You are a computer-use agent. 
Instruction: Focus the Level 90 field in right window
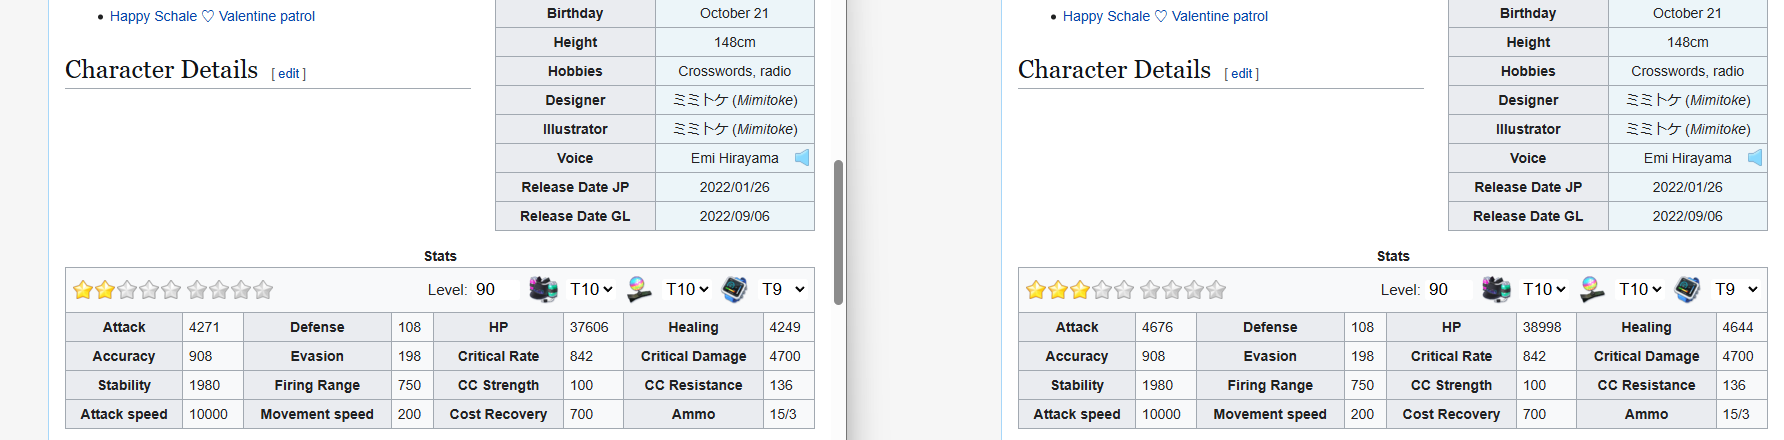coord(1449,289)
